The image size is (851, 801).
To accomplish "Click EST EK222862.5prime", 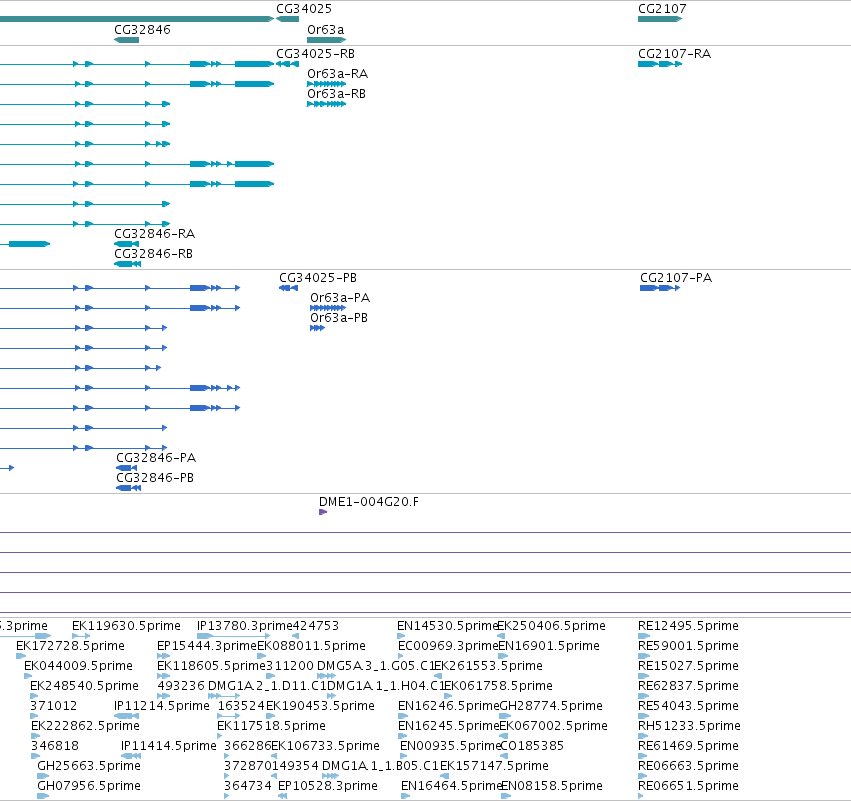I will click(x=85, y=726).
